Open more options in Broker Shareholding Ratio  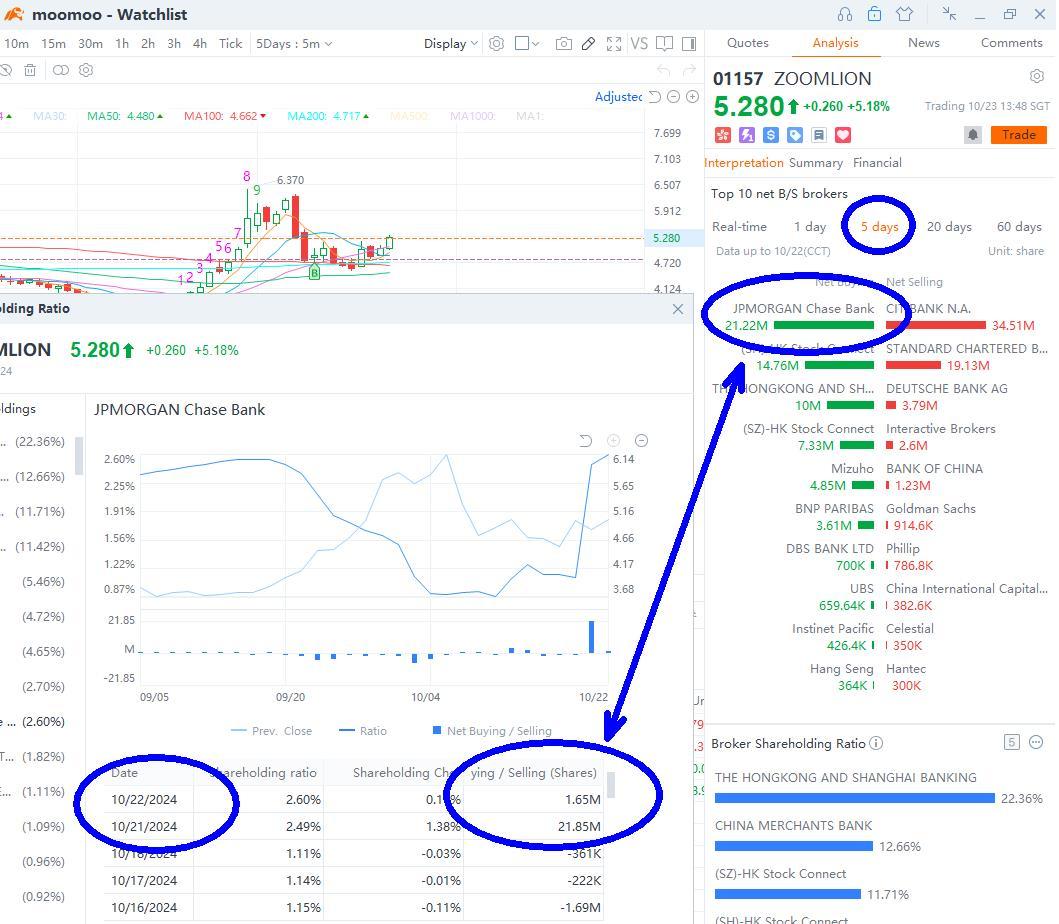(x=1036, y=742)
